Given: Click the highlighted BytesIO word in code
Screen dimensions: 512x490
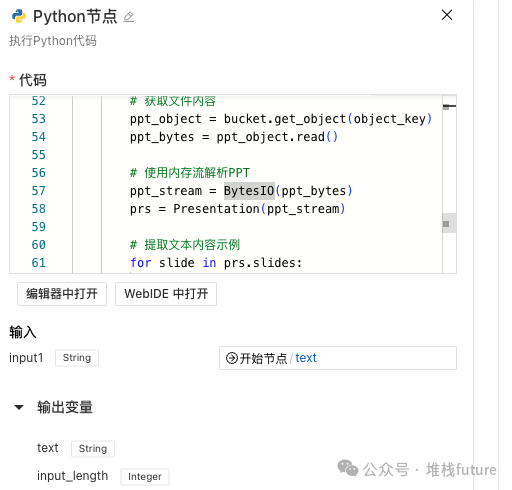Looking at the screenshot, I should point(249,191).
